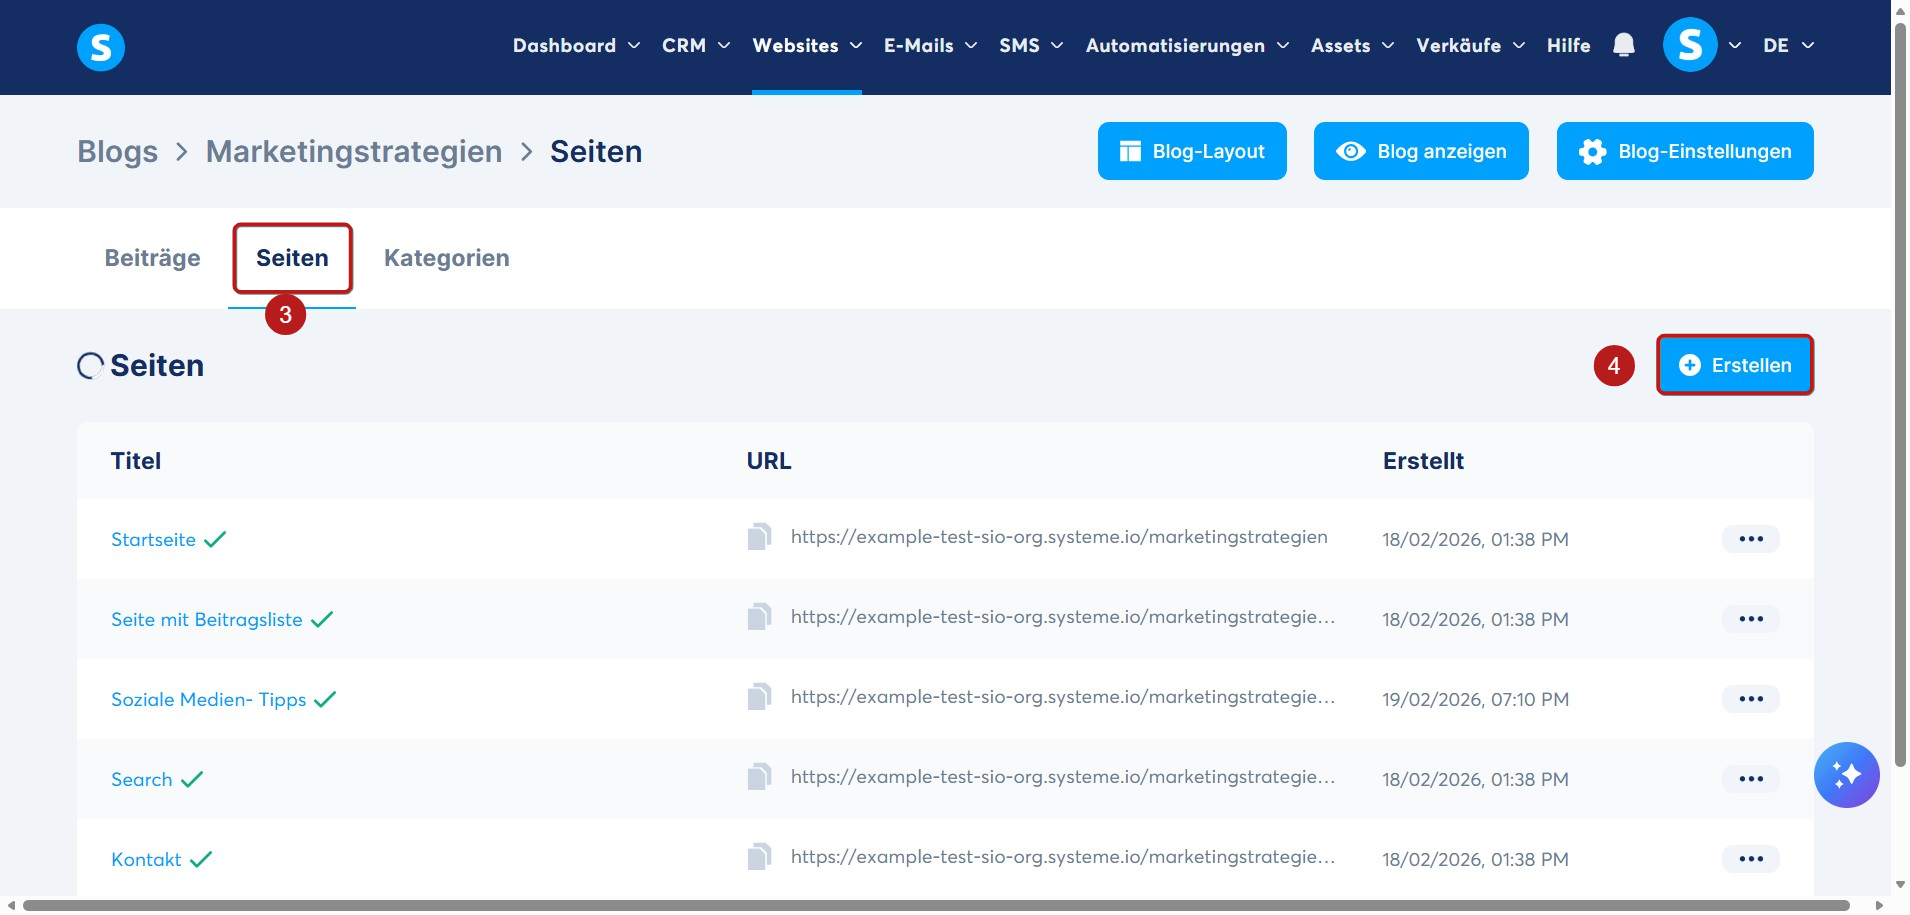
Task: Open actions menu for Startseite row
Action: pyautogui.click(x=1750, y=539)
